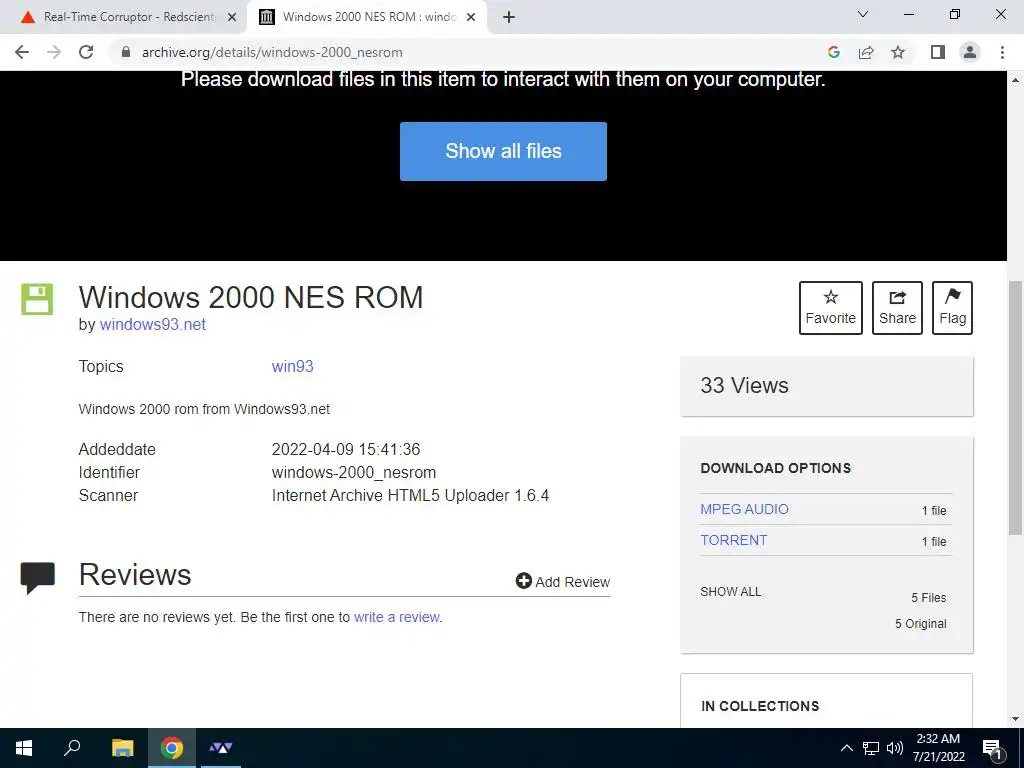The width and height of the screenshot is (1024, 768).
Task: Open the Chrome side panel
Action: coord(938,52)
